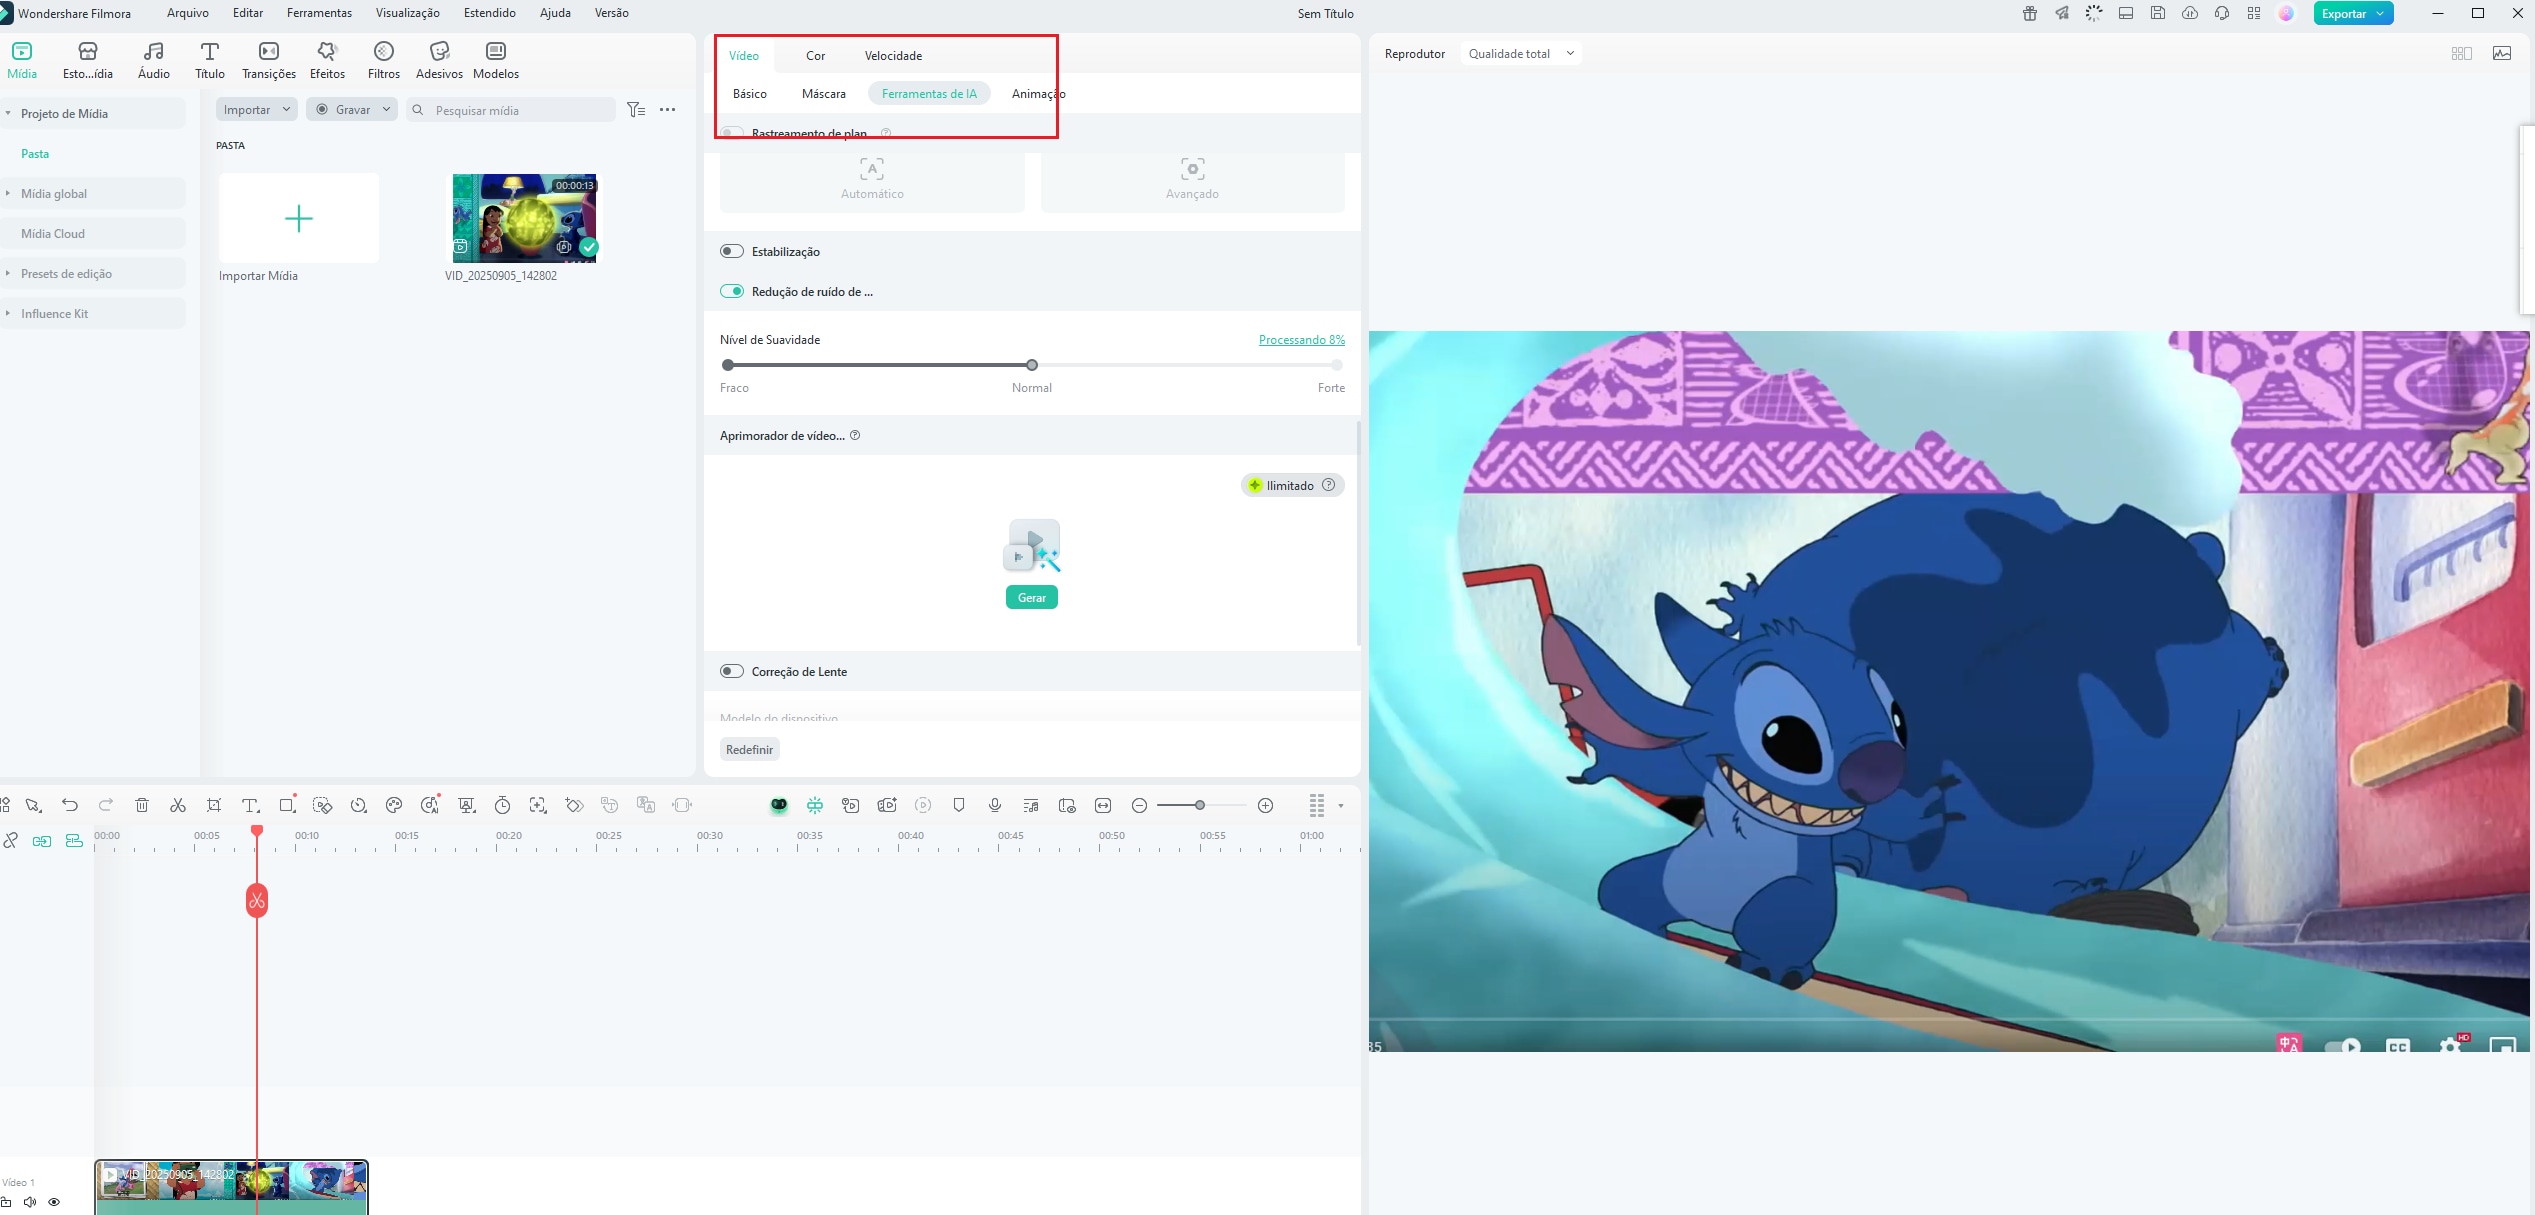Open the Importar dropdown
2535x1215 pixels.
coord(257,110)
